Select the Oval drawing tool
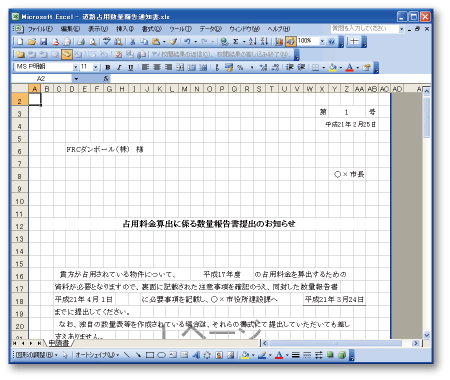 (x=161, y=355)
